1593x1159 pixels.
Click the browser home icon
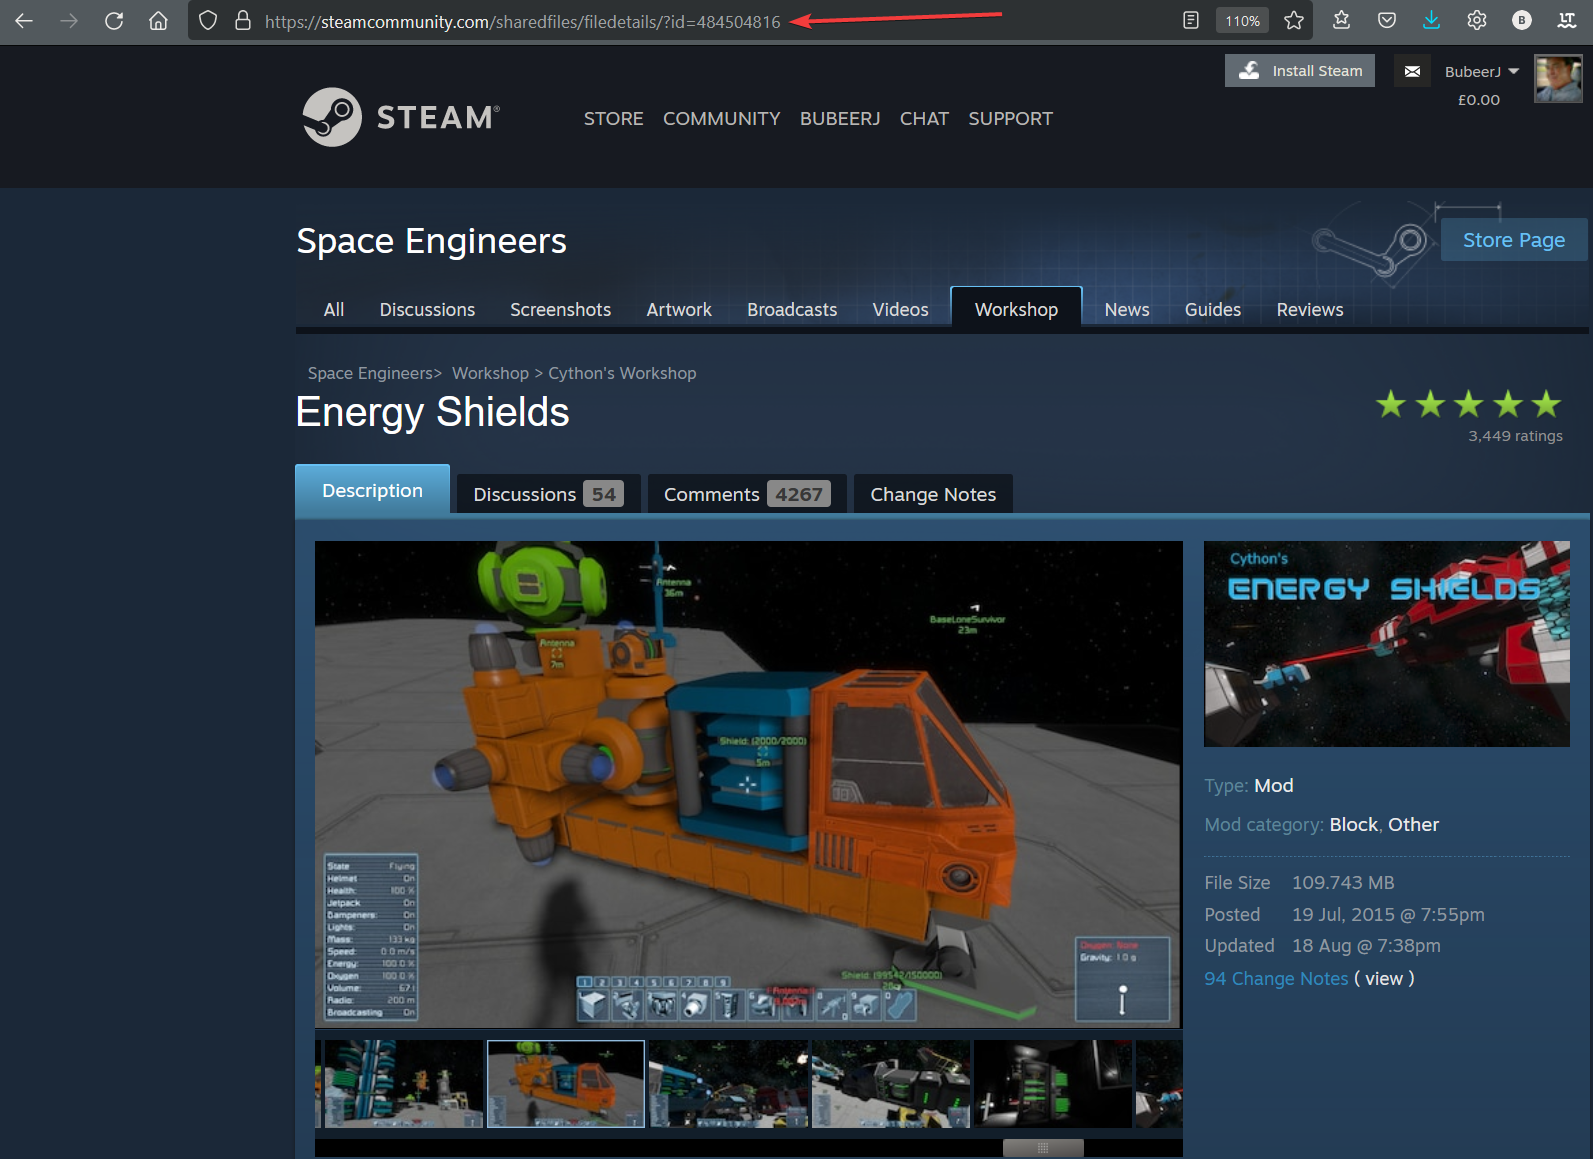point(158,21)
